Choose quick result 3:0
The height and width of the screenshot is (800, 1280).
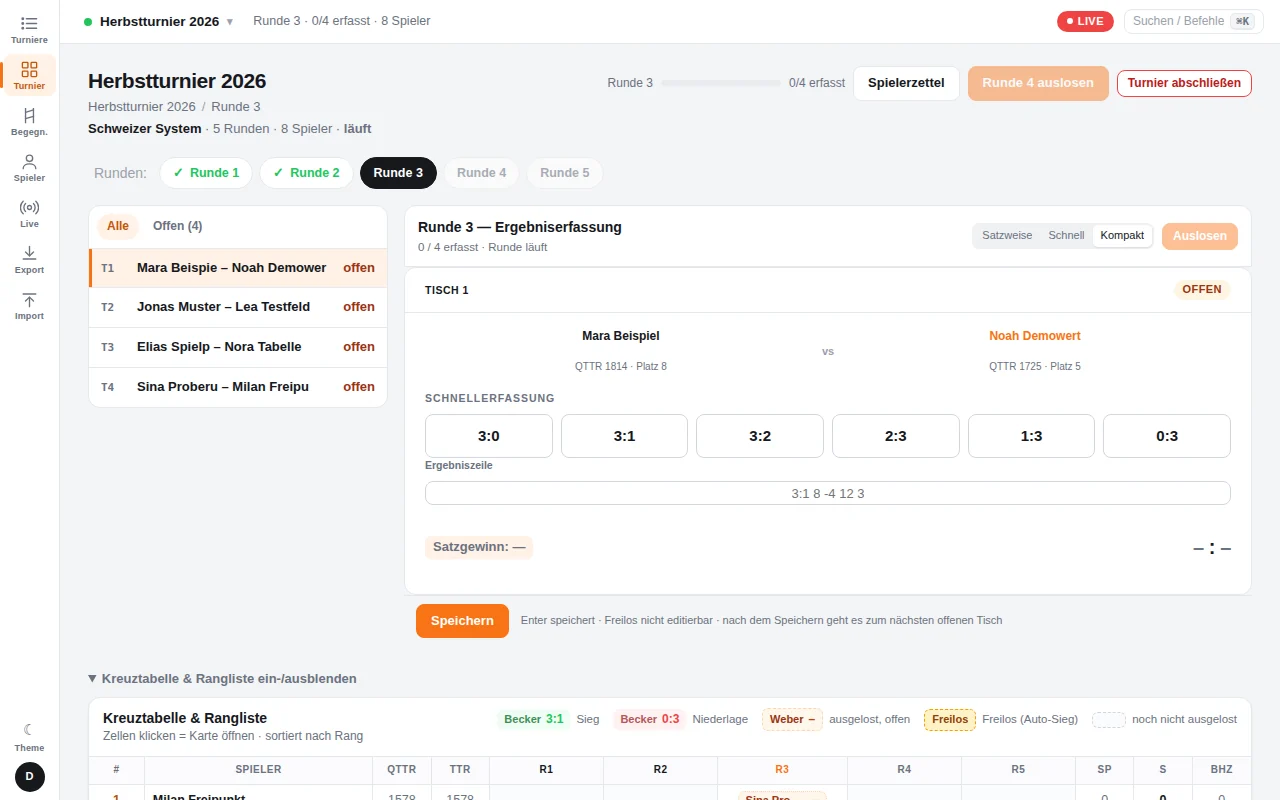pos(489,436)
